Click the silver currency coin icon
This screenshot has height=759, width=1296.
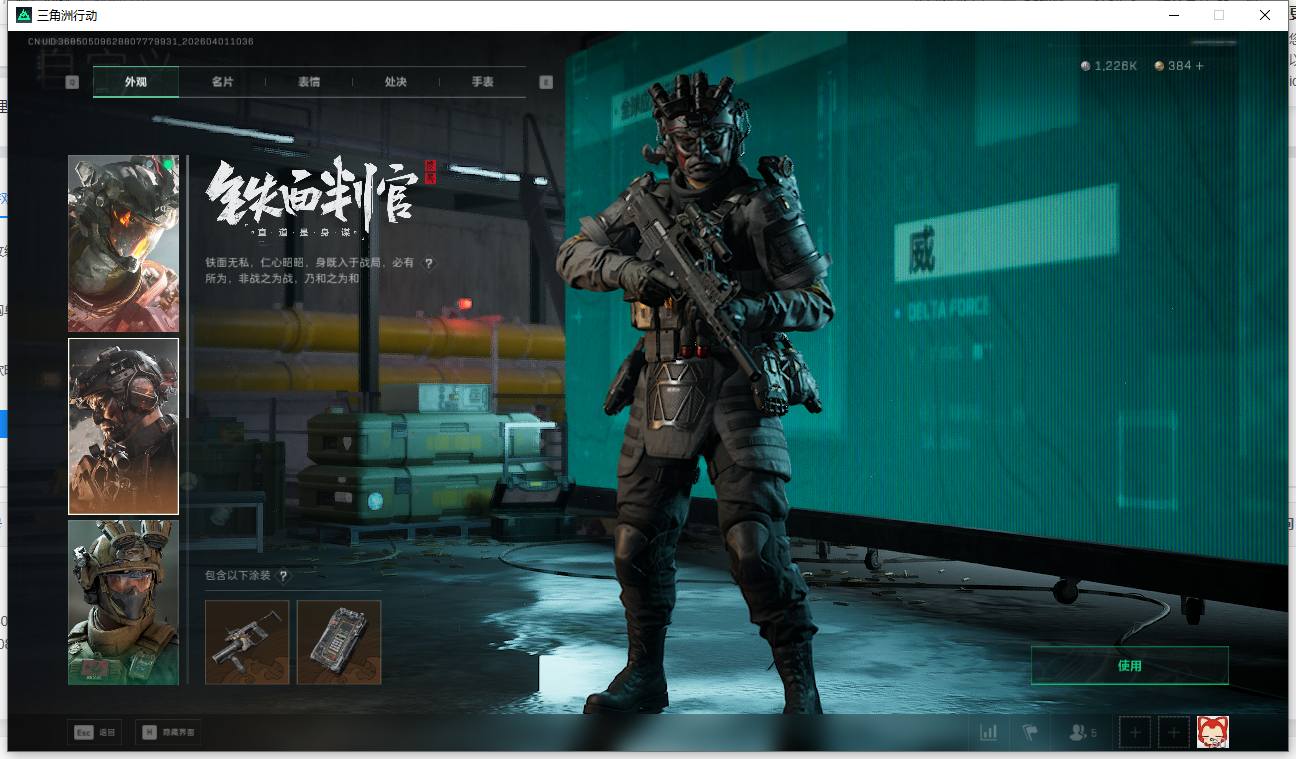coord(1086,66)
